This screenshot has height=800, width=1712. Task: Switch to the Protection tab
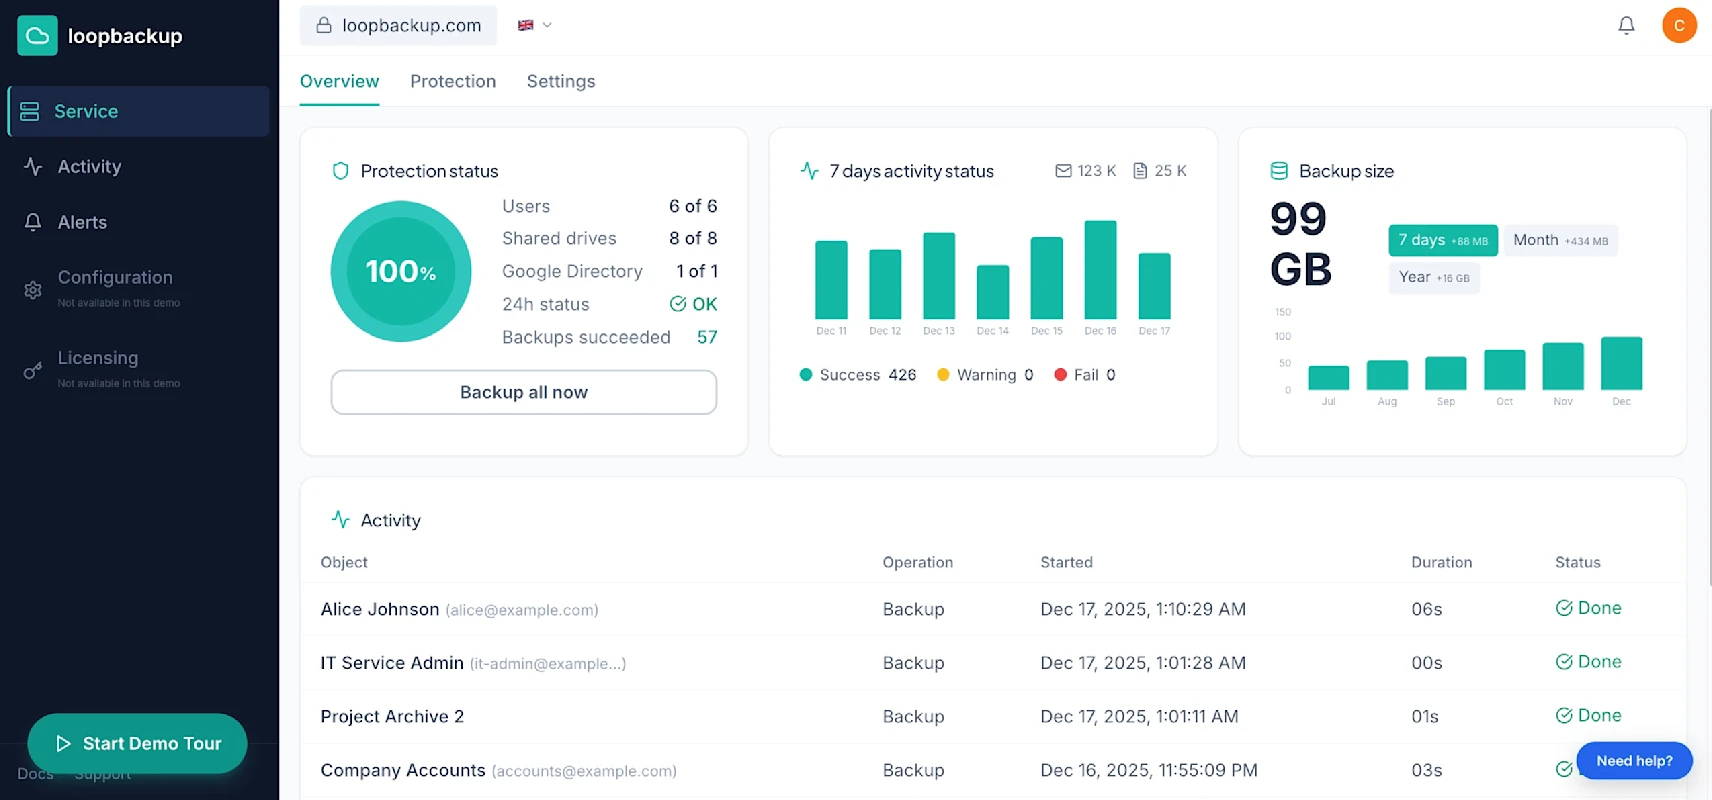(x=453, y=81)
